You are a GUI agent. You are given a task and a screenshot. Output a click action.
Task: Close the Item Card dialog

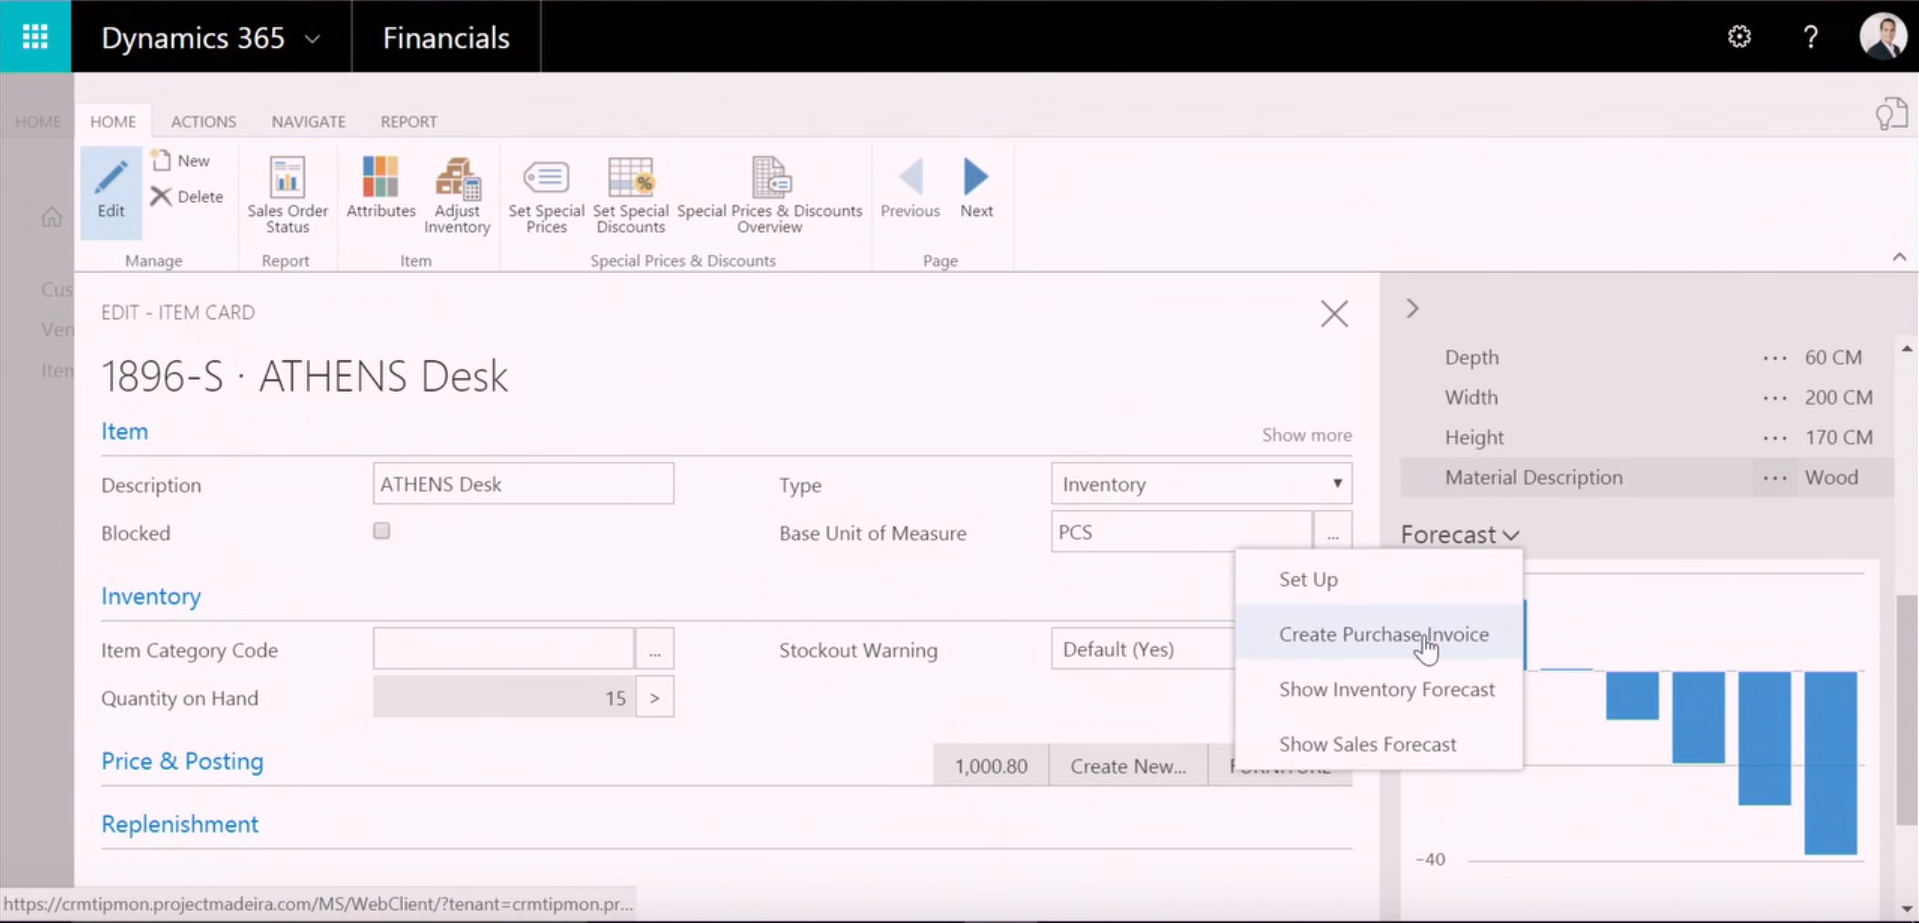point(1334,314)
